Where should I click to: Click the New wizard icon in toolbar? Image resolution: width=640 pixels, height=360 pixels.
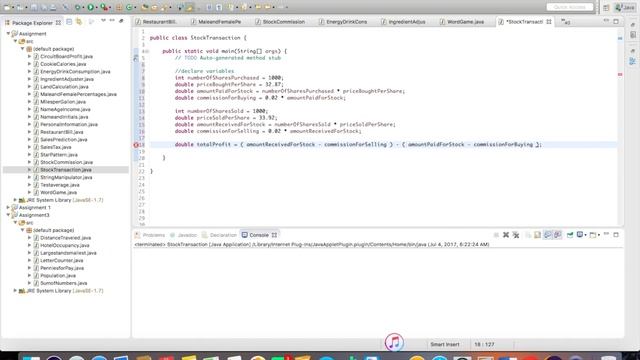click(x=8, y=7)
